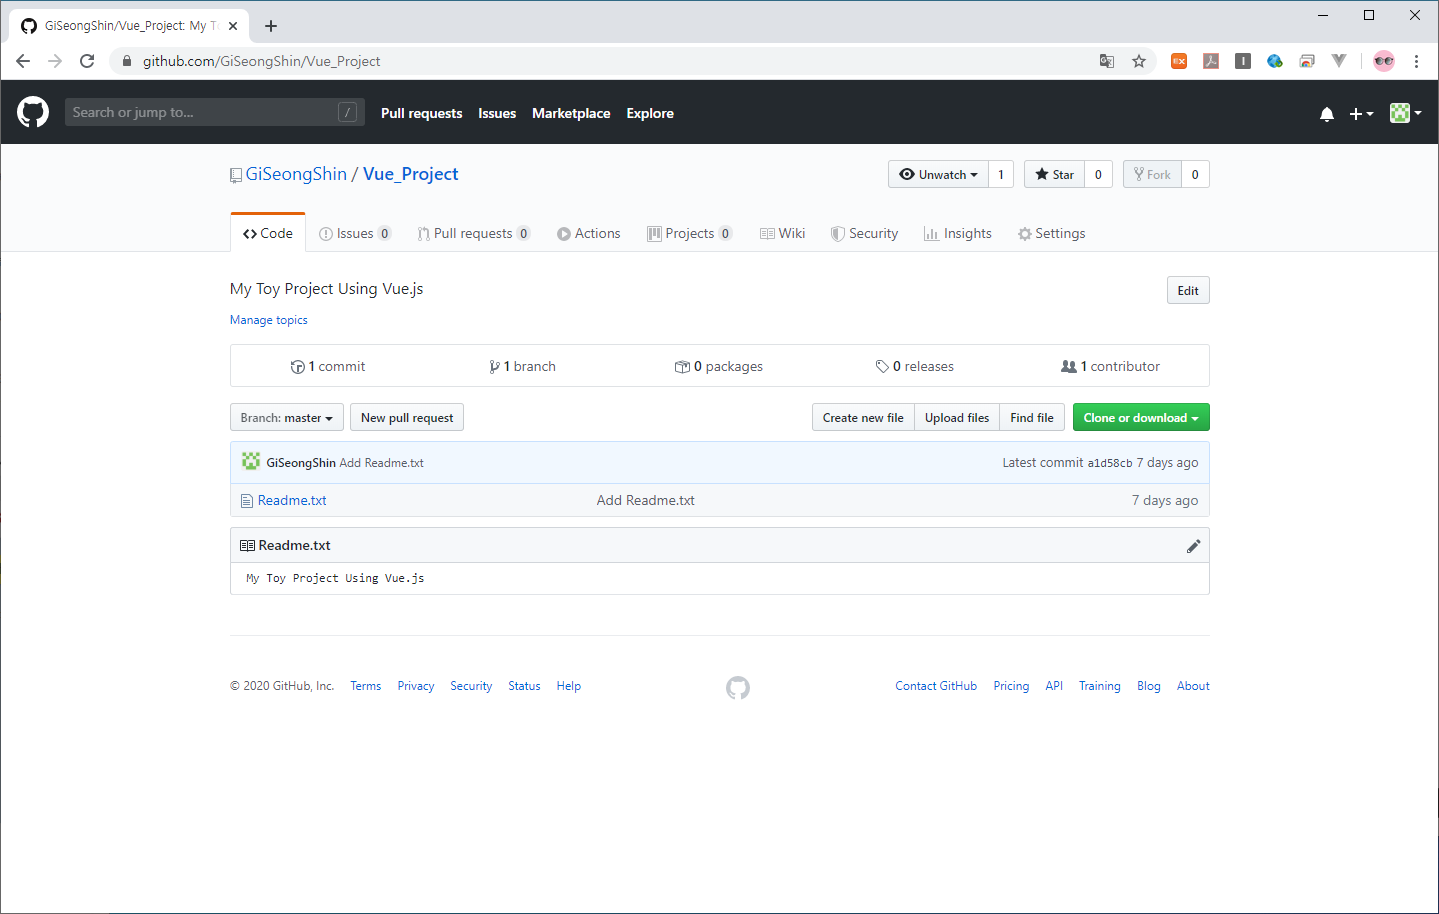Image resolution: width=1439 pixels, height=914 pixels.
Task: Open the Insights tab
Action: tap(958, 233)
